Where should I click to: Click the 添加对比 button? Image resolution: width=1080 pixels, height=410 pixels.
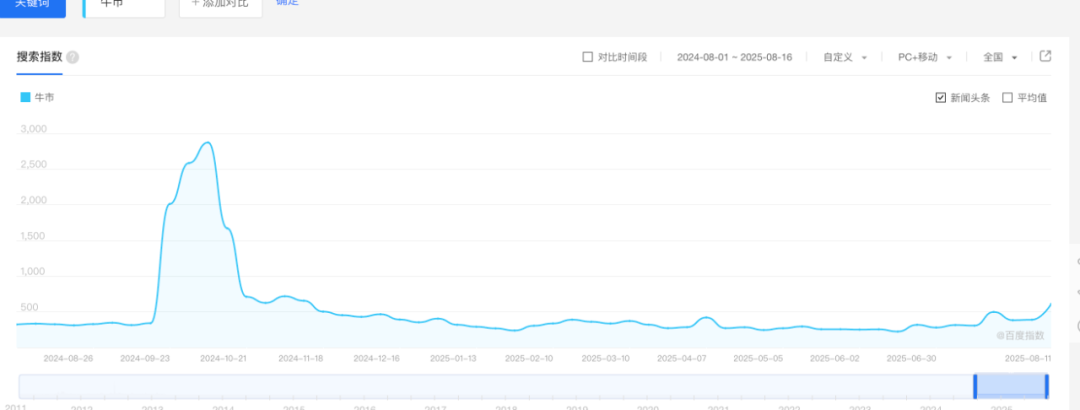point(220,6)
